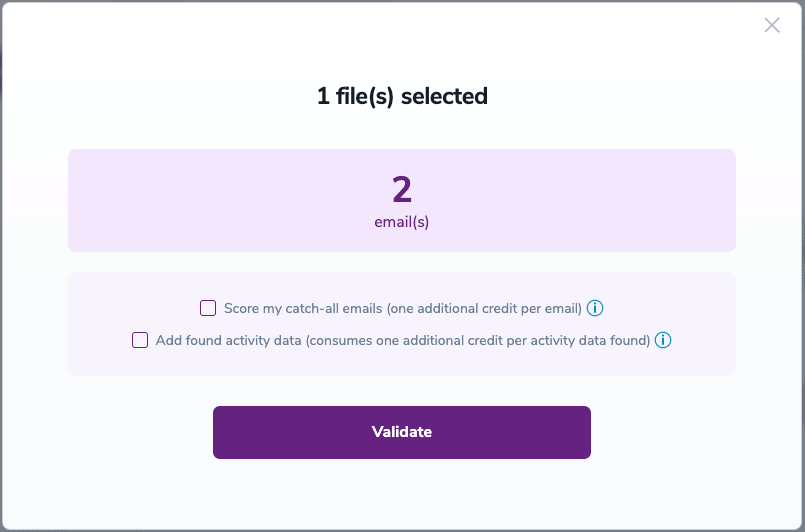Tick the Add found activity data checkbox
The height and width of the screenshot is (532, 805).
140,340
